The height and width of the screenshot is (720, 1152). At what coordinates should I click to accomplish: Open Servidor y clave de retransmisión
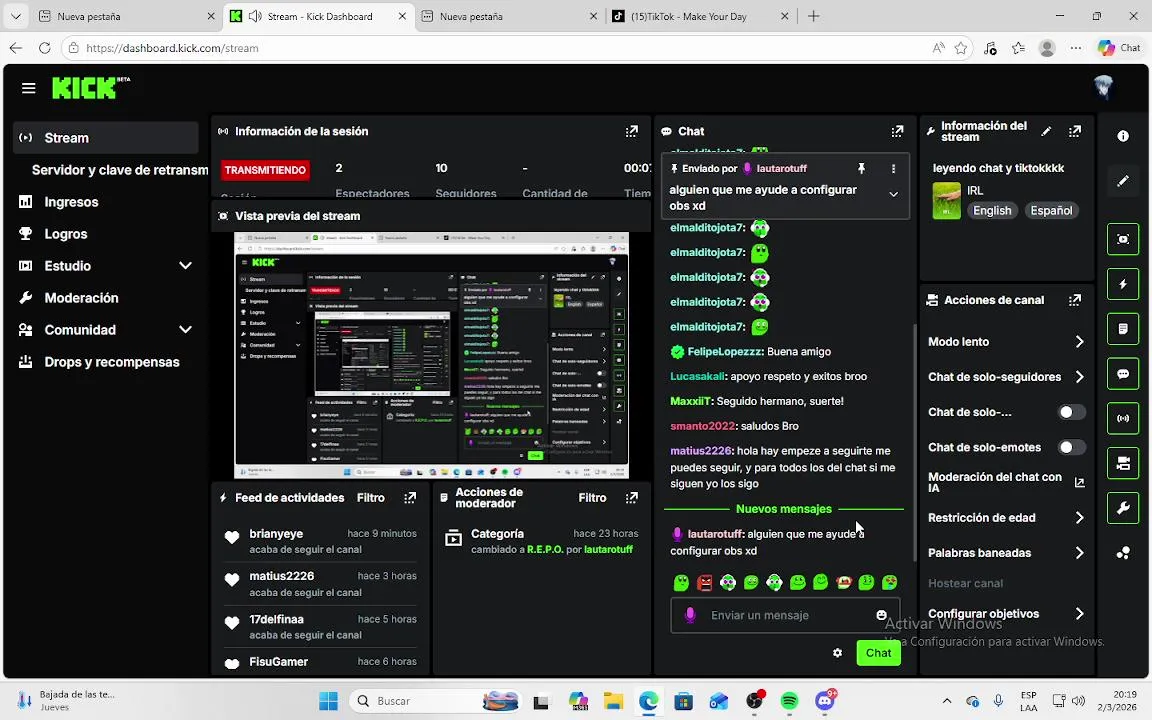click(x=120, y=170)
